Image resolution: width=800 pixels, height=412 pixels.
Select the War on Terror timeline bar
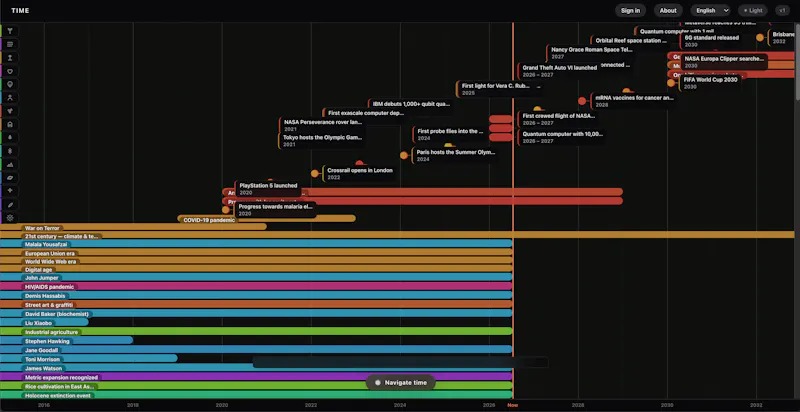pyautogui.click(x=133, y=227)
